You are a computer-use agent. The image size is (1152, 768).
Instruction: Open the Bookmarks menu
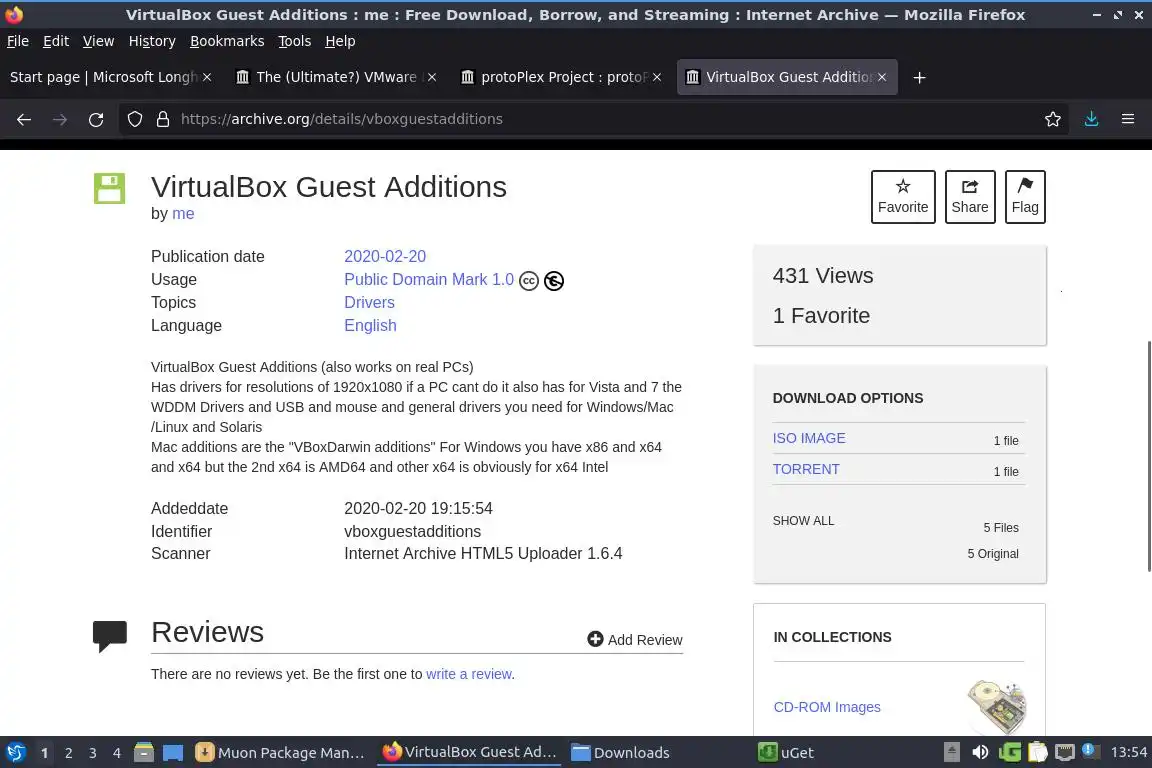coord(227,41)
